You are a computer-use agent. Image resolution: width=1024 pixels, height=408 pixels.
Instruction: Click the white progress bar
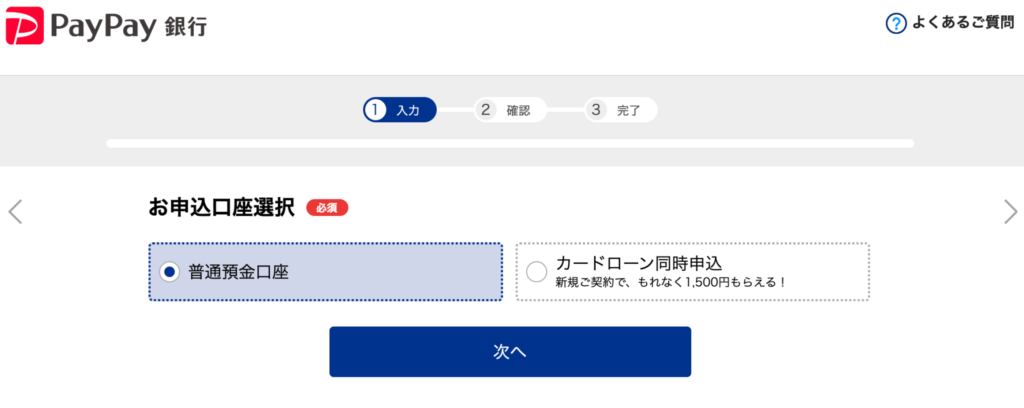[510, 143]
